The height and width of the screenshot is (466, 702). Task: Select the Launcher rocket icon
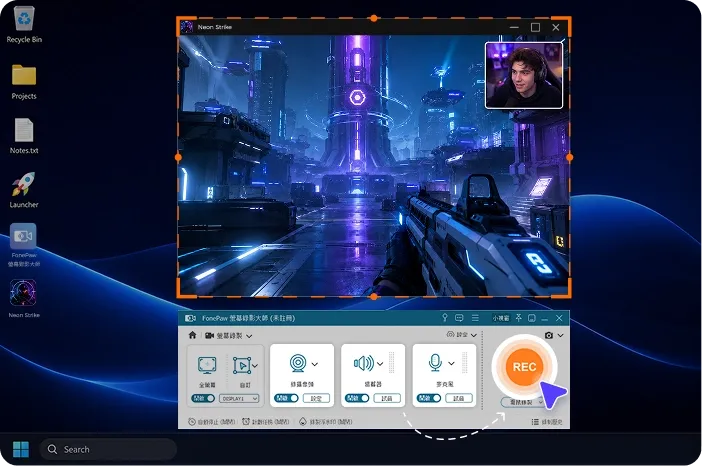24,190
